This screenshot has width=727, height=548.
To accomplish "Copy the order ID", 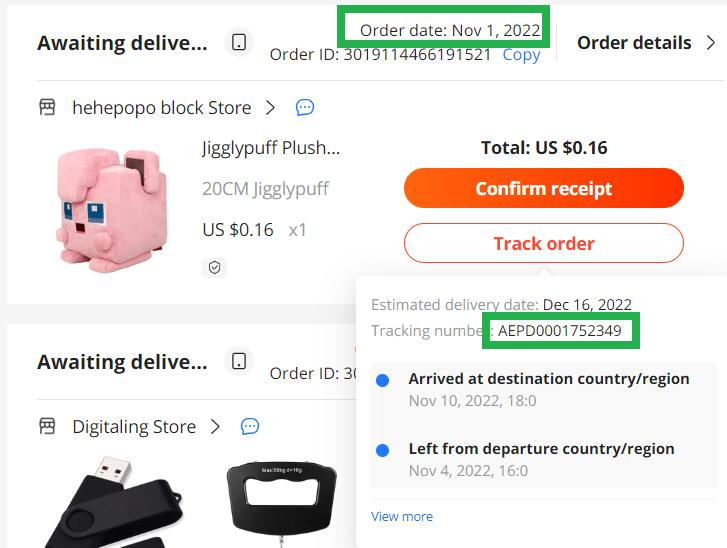I will 521,55.
